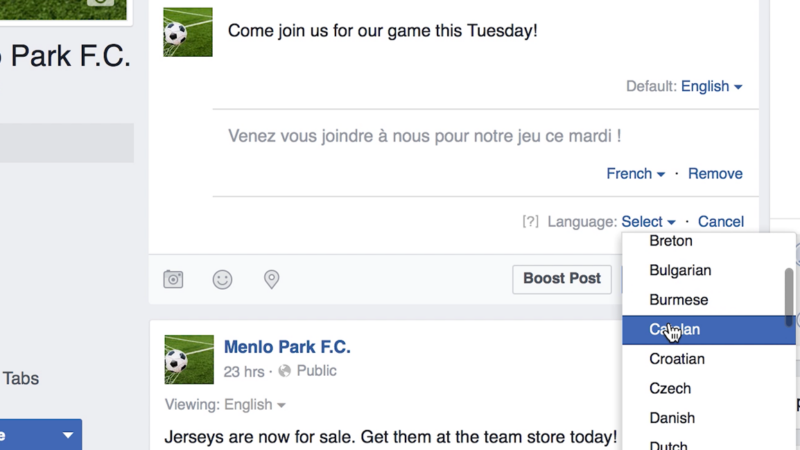Pick Croatian from the language menu
Viewport: 800px width, 450px height.
tap(677, 359)
